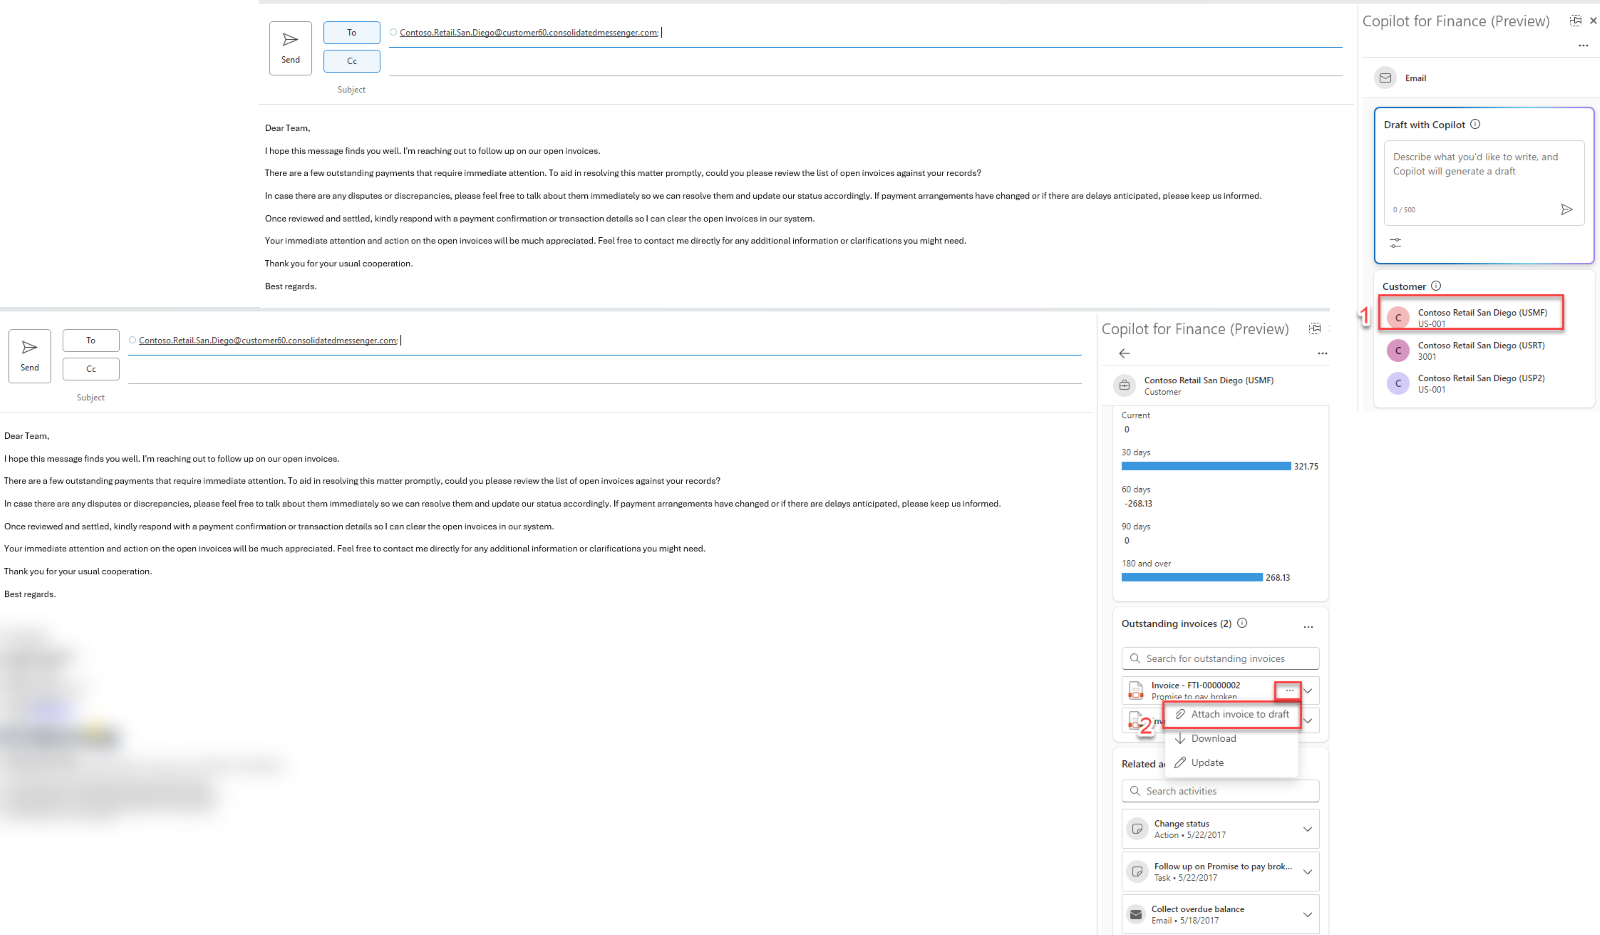Click Invoice FTI-00000002 document icon

[x=1136, y=691]
